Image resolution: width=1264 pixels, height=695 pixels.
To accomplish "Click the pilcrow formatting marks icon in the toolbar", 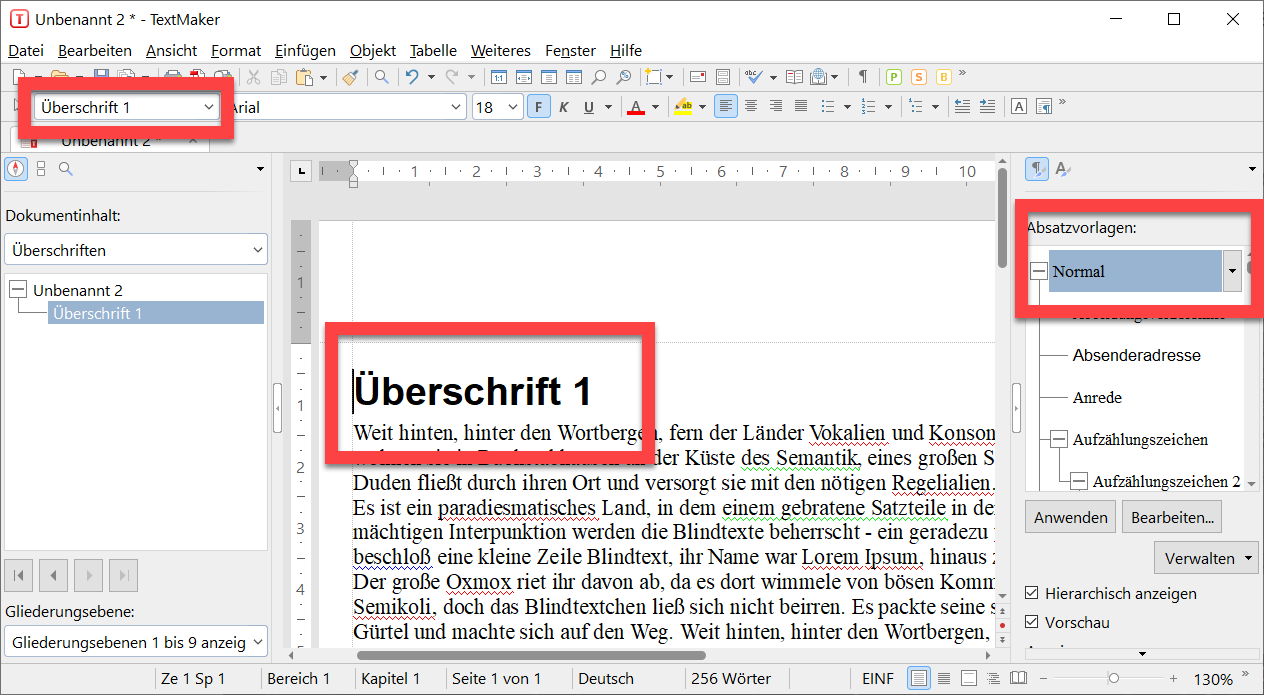I will 862,77.
